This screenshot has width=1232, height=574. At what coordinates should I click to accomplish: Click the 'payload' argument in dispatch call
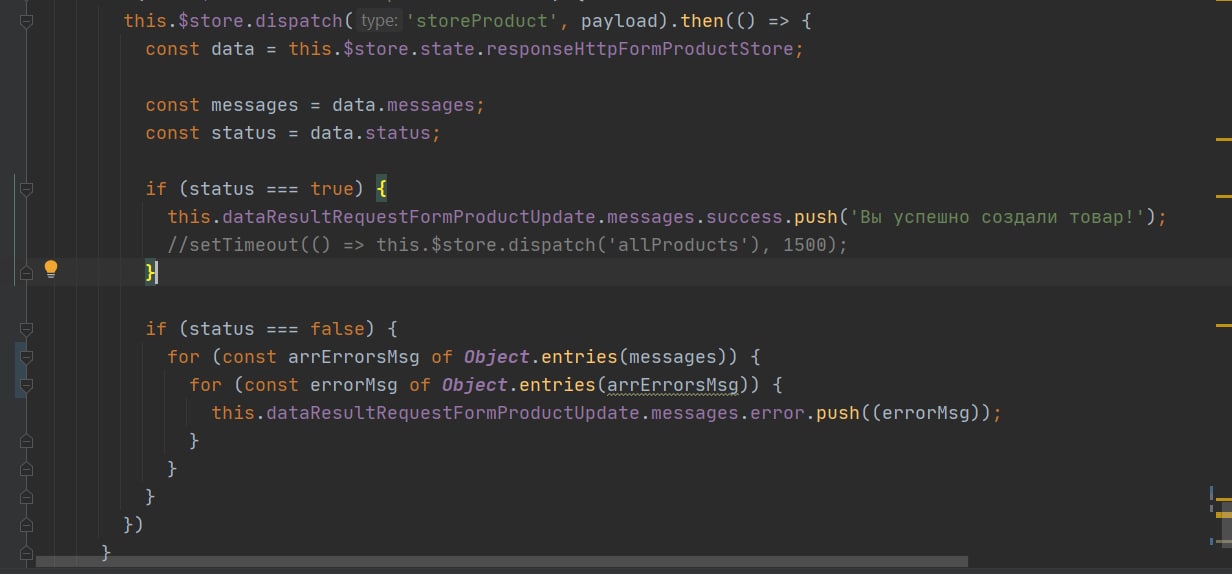click(619, 20)
